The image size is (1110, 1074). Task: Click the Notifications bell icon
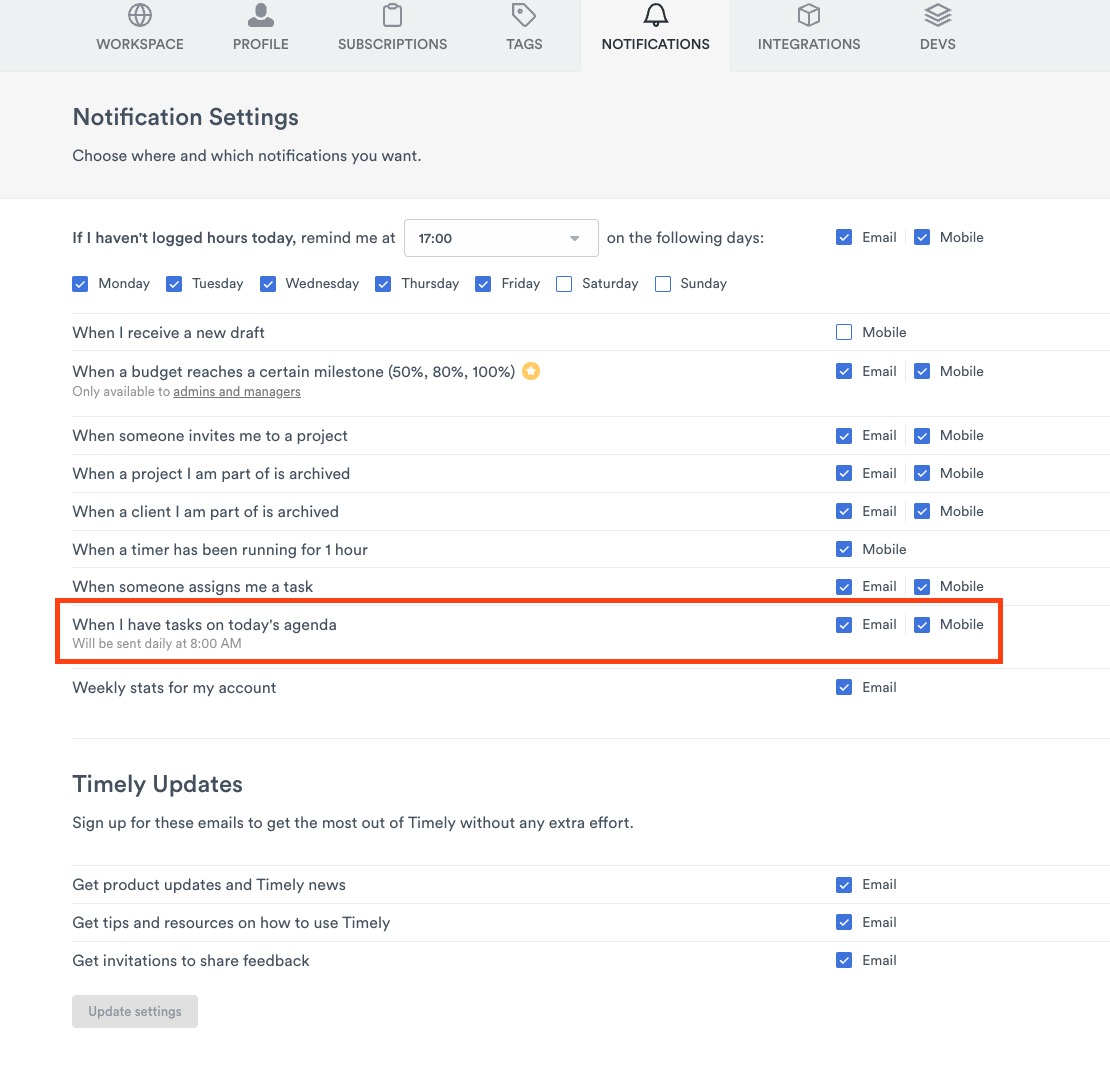(x=655, y=15)
